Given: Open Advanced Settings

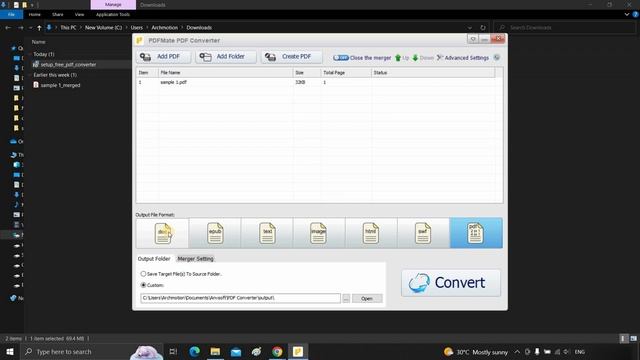Looking at the screenshot, I should (x=462, y=58).
